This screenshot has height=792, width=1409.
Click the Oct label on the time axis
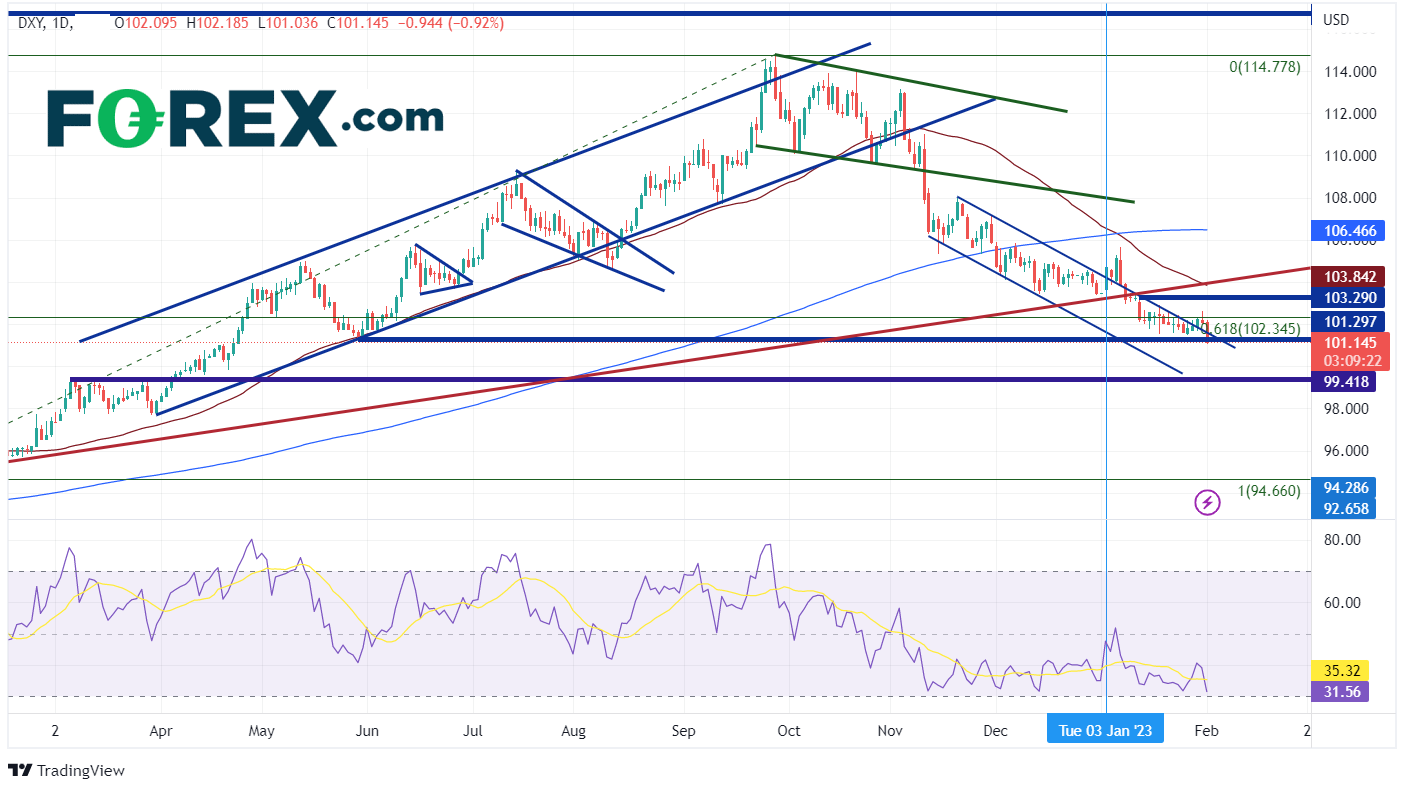tap(788, 731)
